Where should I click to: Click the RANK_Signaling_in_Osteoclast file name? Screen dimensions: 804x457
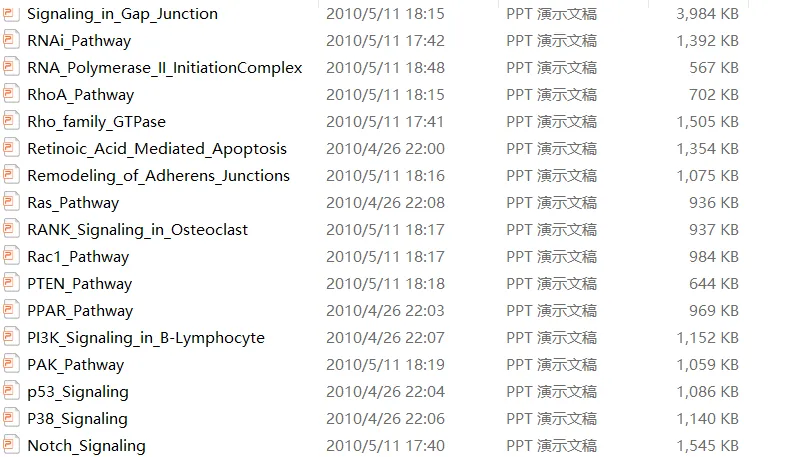(137, 230)
